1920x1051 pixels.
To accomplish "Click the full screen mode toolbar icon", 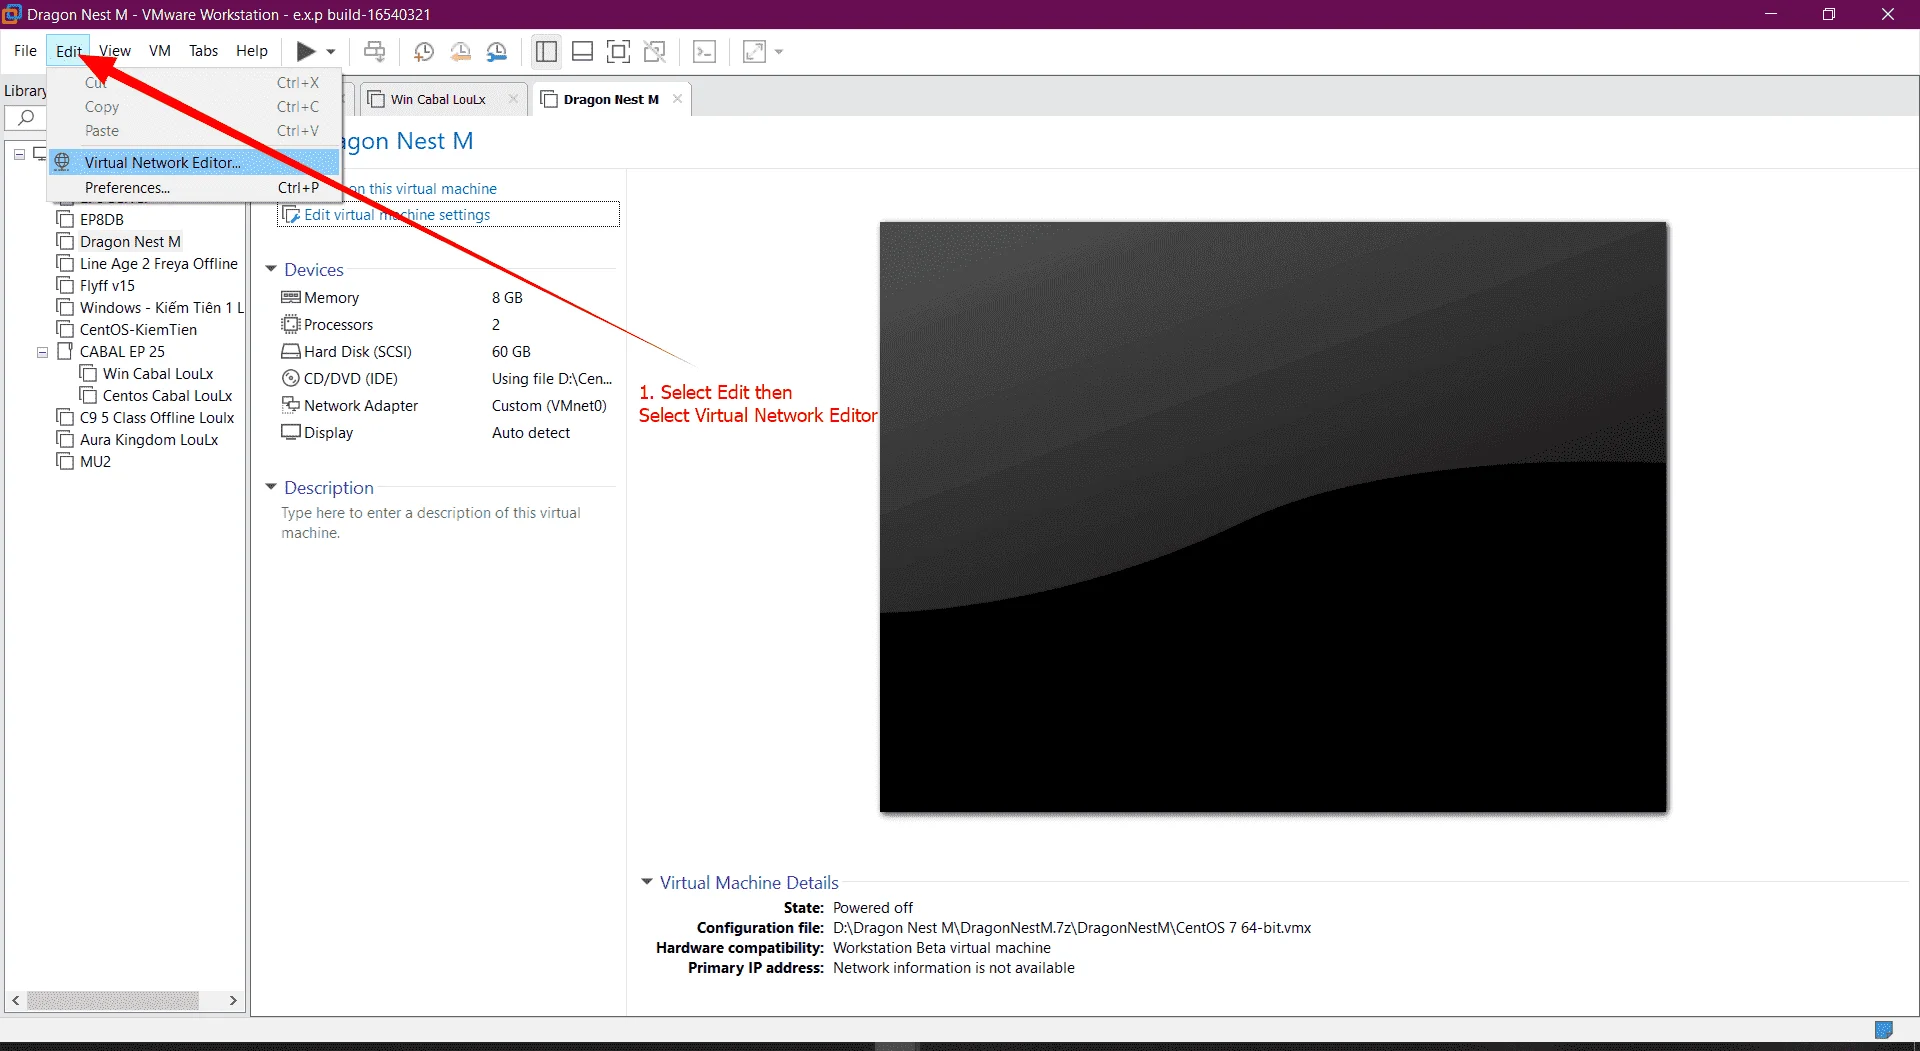I will (619, 51).
